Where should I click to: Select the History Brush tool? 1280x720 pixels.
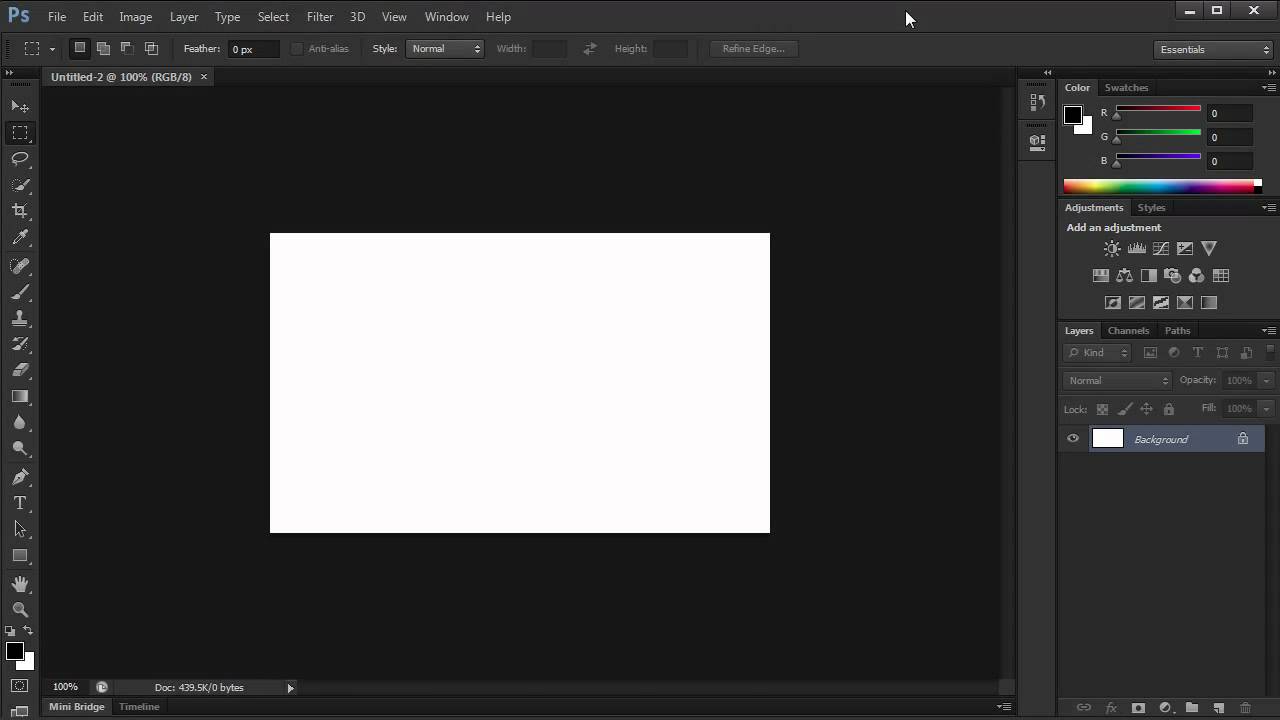point(20,344)
